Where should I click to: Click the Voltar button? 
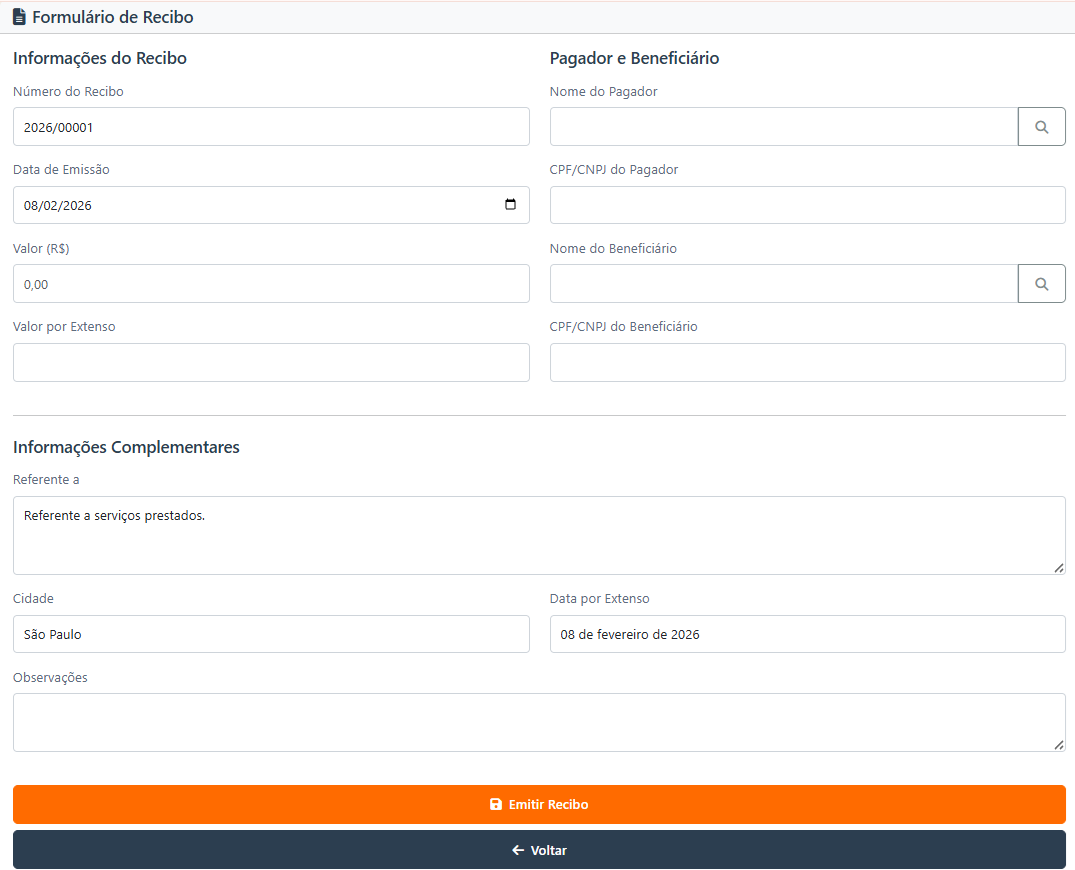click(x=539, y=850)
